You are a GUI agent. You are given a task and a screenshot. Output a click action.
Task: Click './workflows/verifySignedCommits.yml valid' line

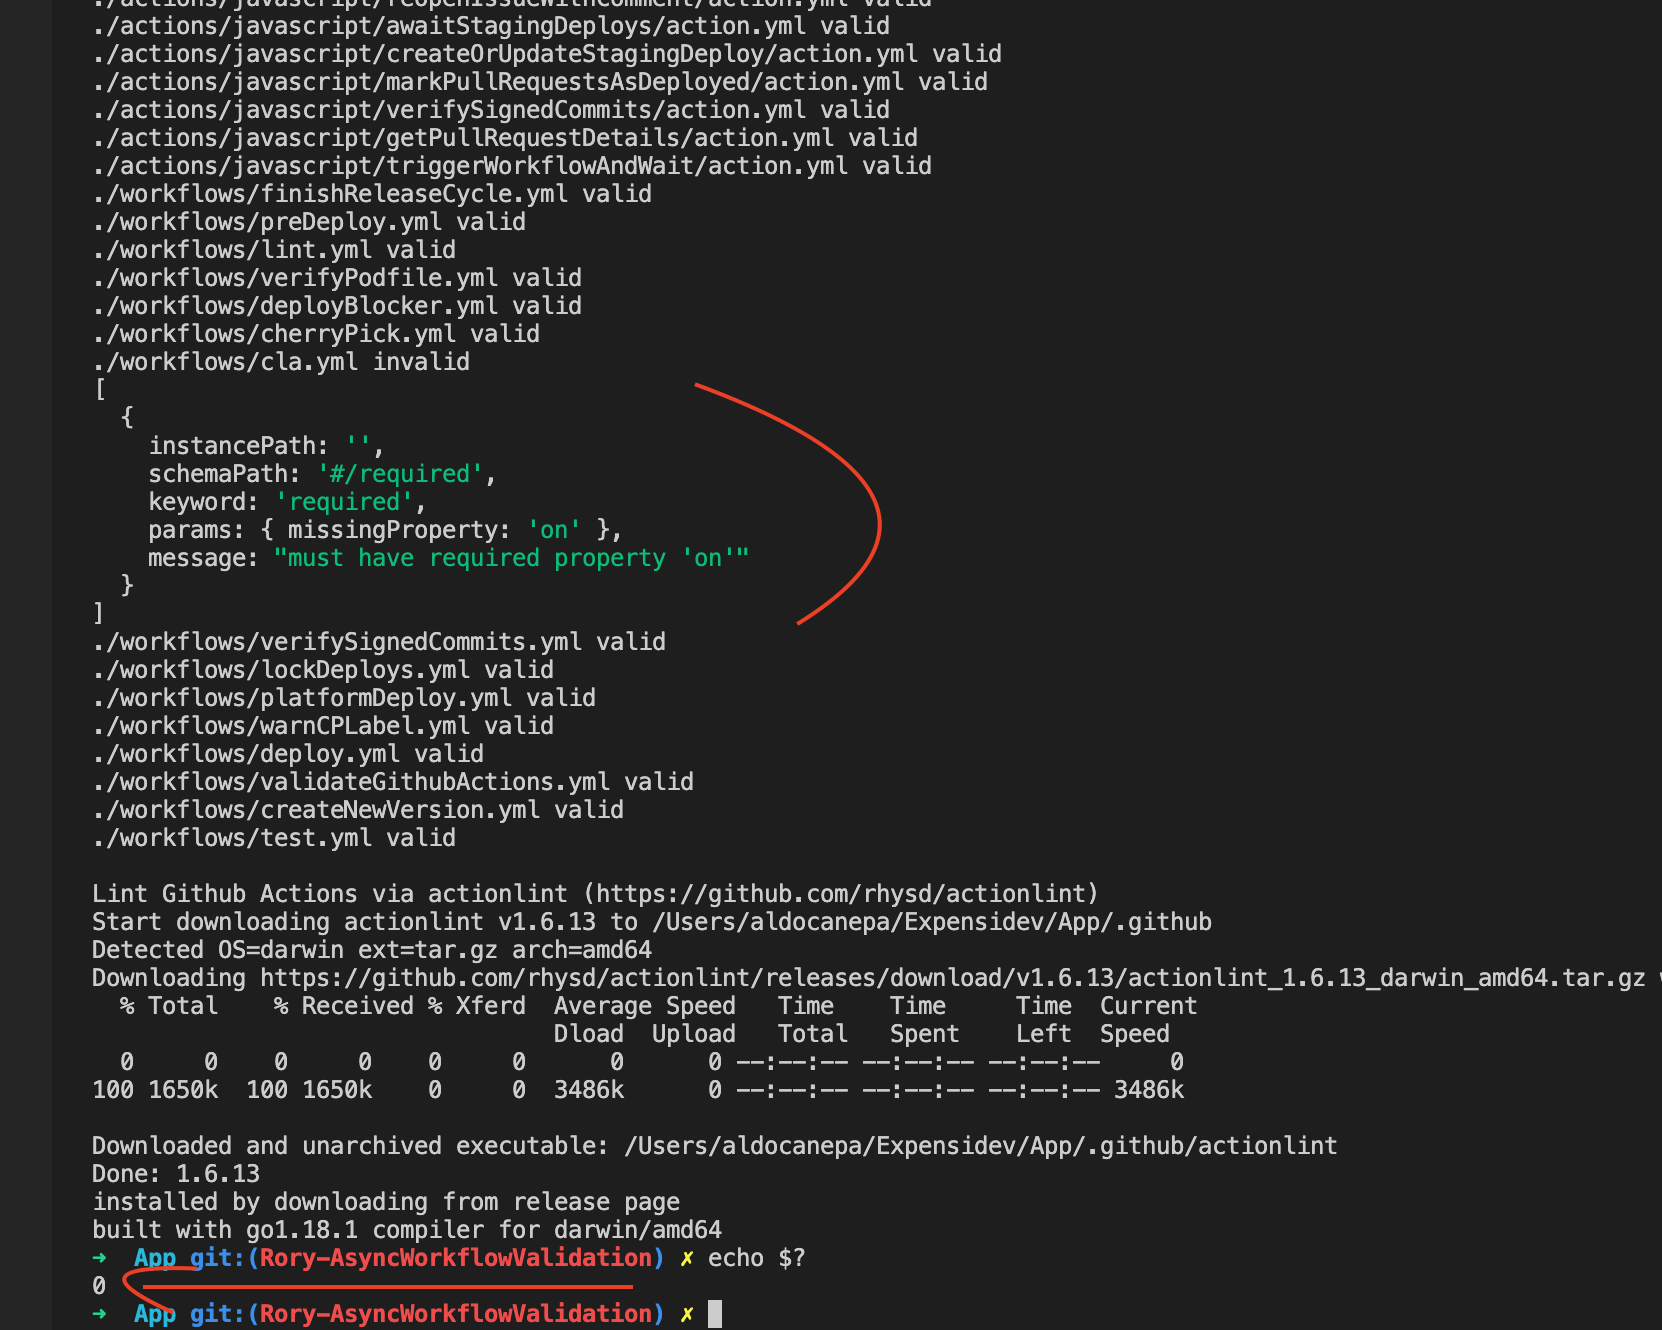click(379, 642)
